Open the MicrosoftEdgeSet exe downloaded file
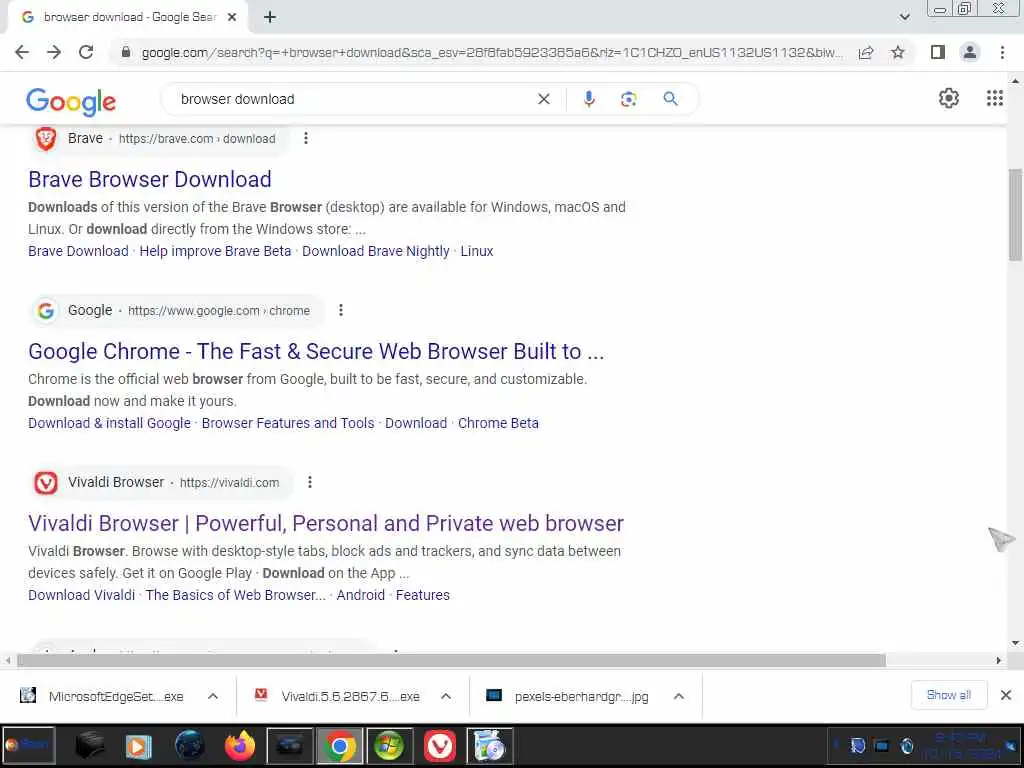The image size is (1024, 768). coord(104,696)
